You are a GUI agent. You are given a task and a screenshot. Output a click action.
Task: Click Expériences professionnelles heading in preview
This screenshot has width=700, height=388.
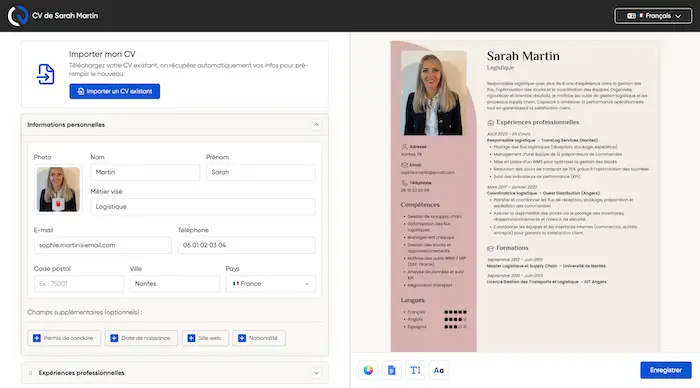[x=538, y=122]
